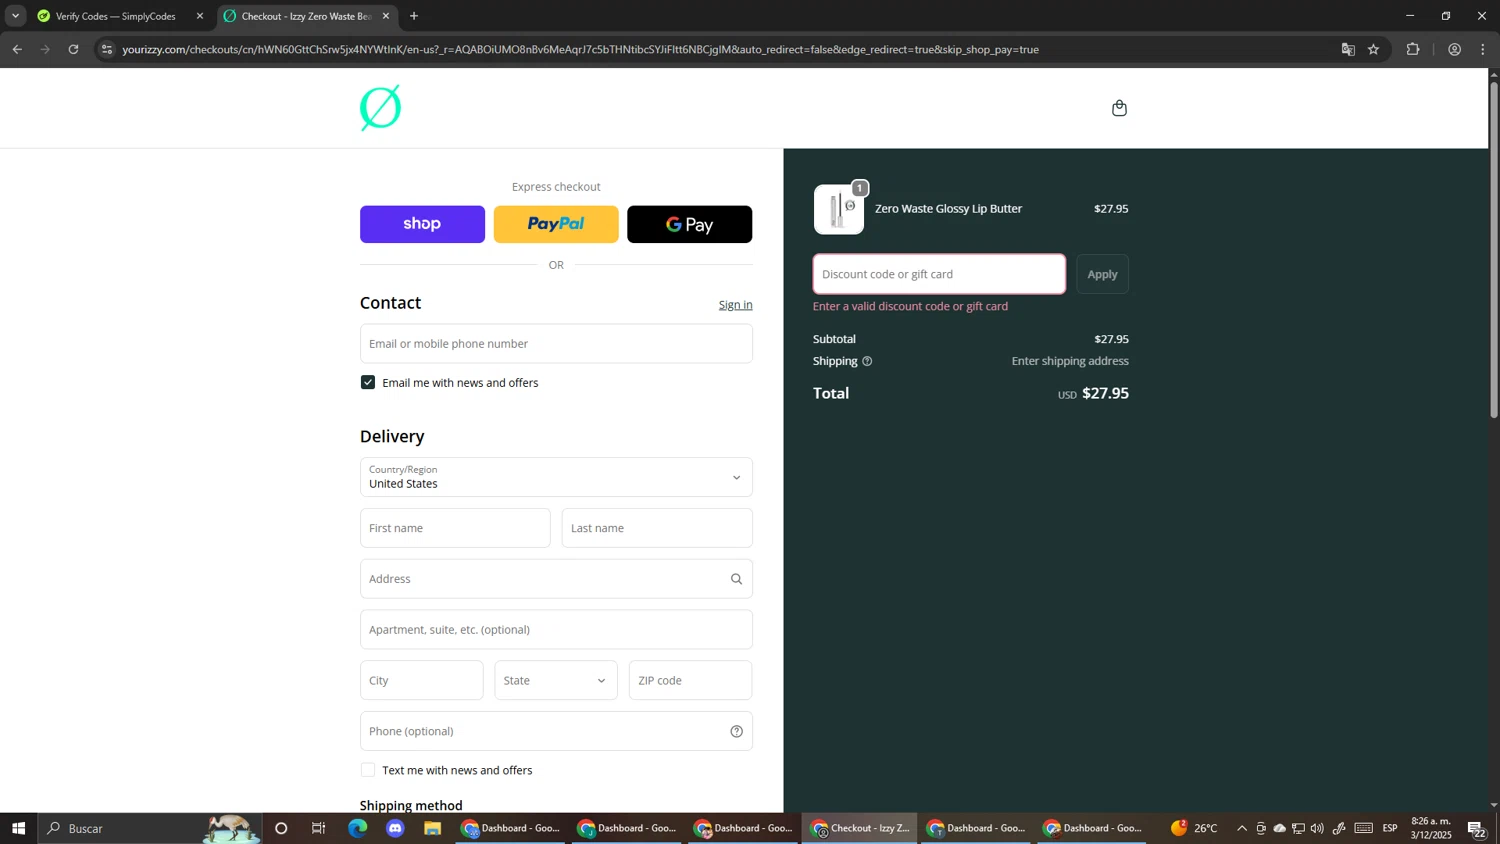Open the translate page icon in address bar
Image resolution: width=1500 pixels, height=844 pixels.
(1347, 49)
